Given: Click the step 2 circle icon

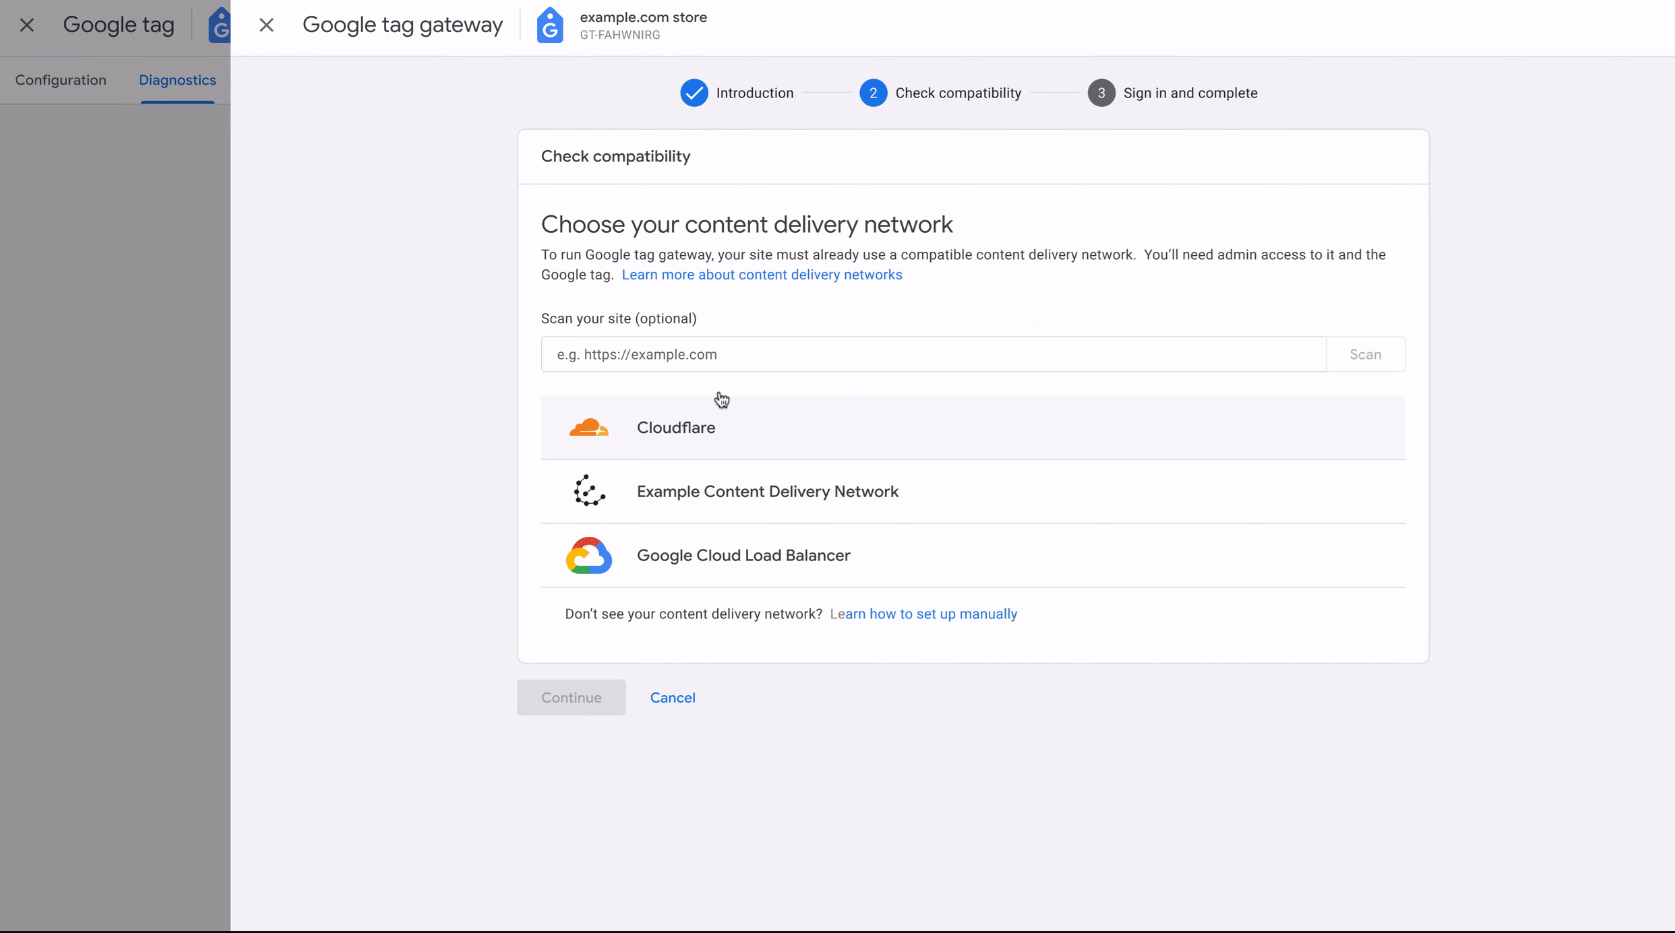Looking at the screenshot, I should (873, 93).
